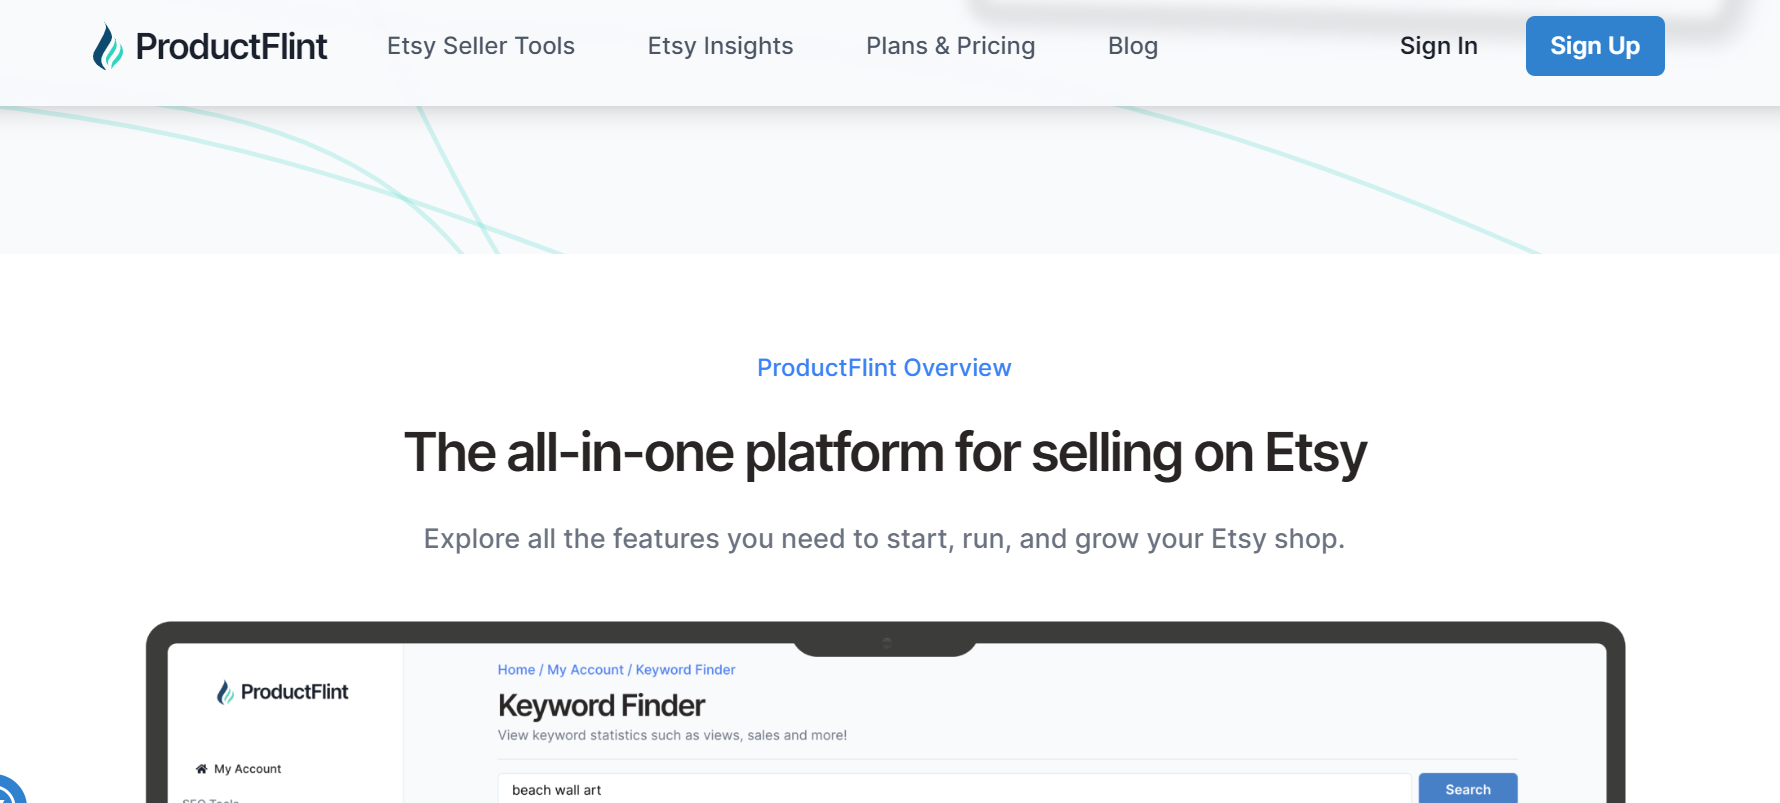Click the Keyword Finder breadcrumb link

tap(685, 670)
